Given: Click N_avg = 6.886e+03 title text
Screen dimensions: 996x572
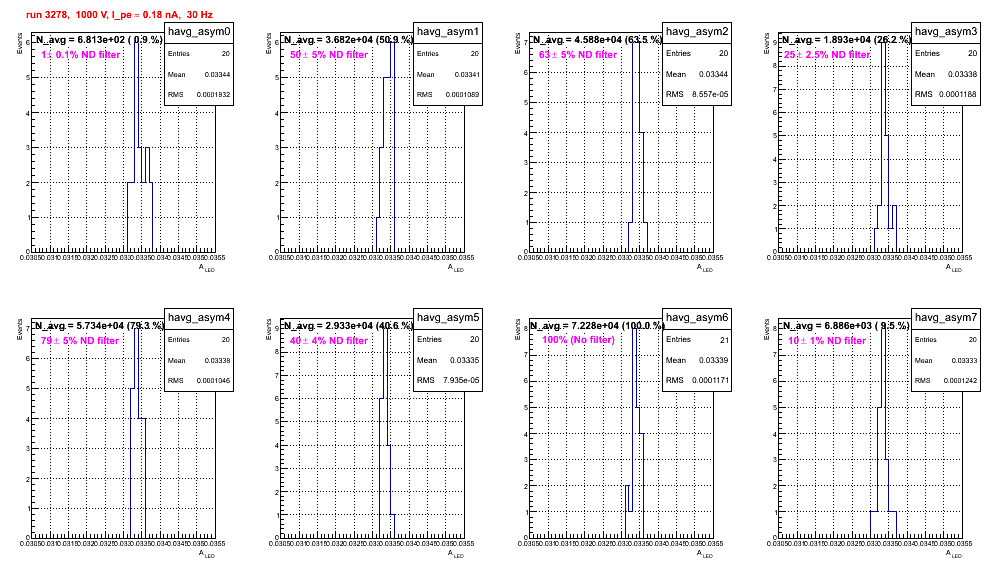Looking at the screenshot, I should click(846, 325).
